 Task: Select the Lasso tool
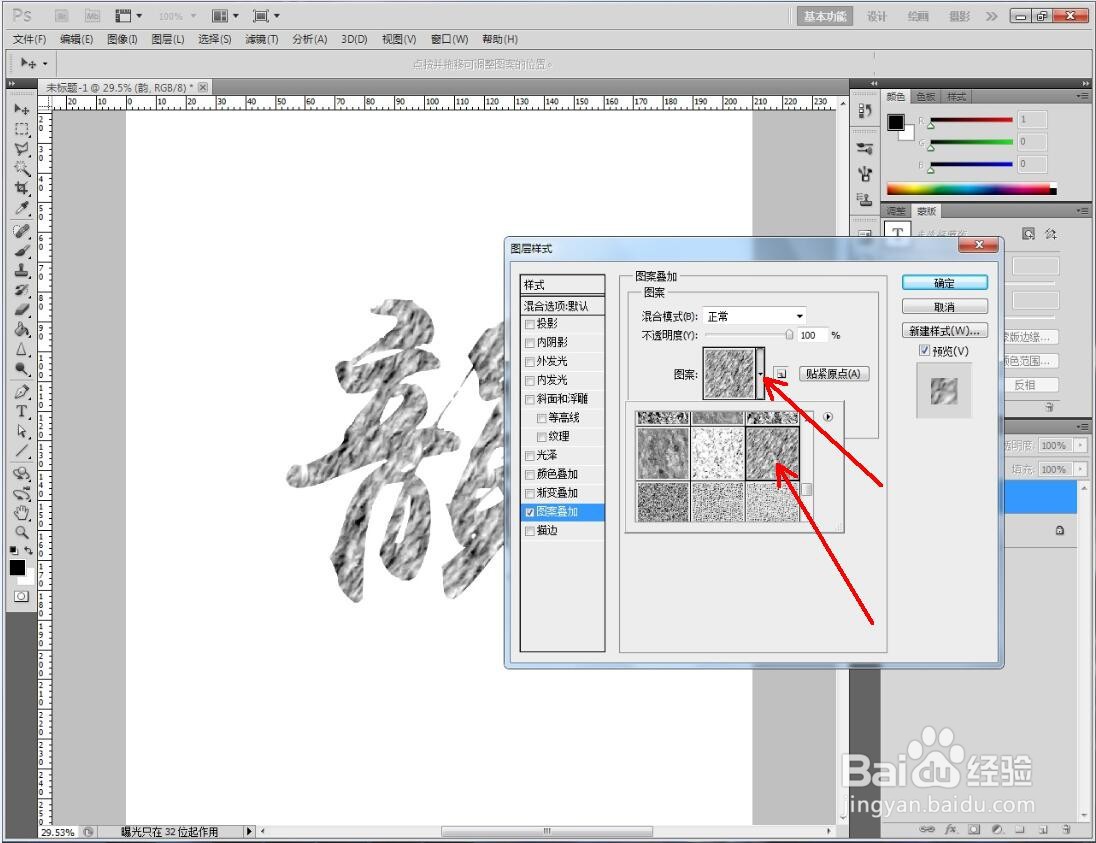[21, 150]
